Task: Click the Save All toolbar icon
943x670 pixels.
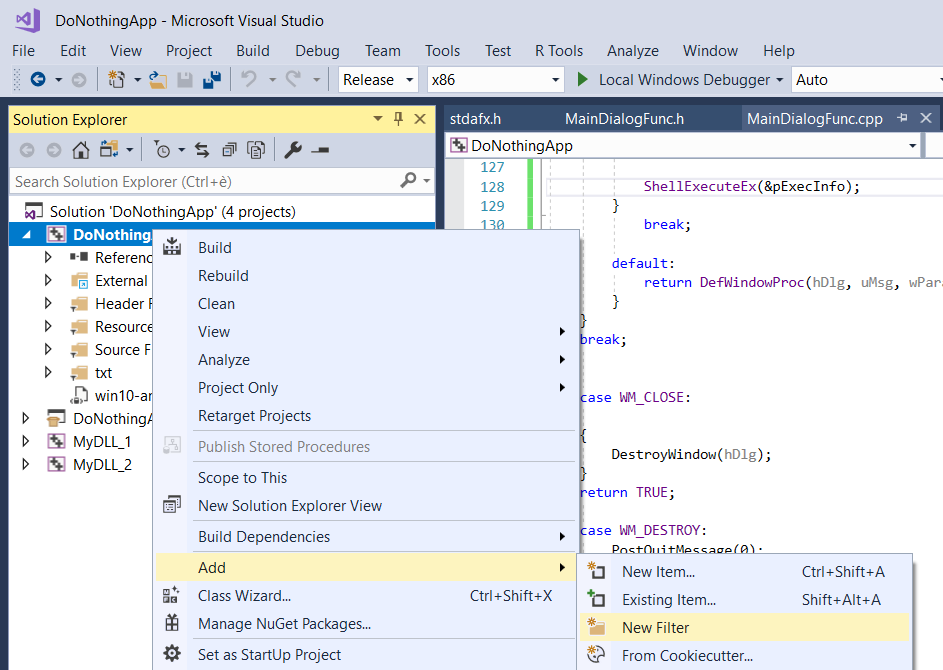Action: click(x=212, y=79)
